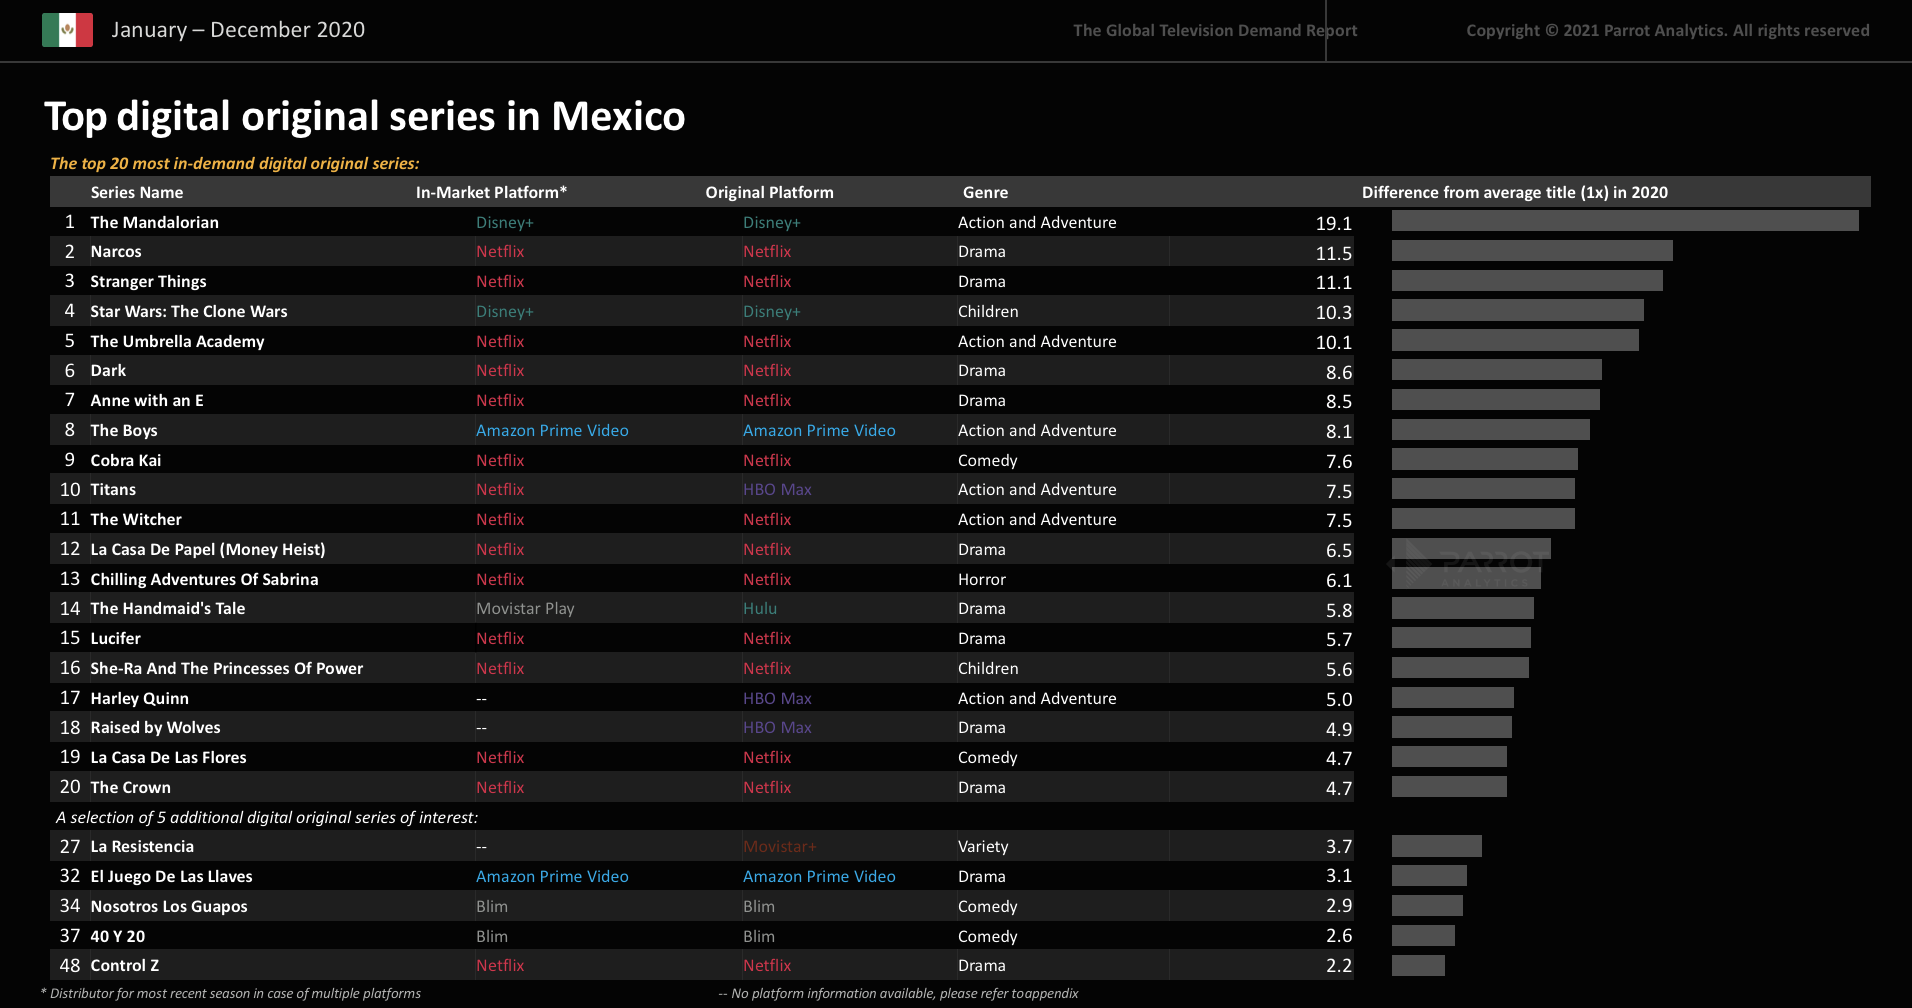Click 'La Resistencia' series name

(142, 846)
